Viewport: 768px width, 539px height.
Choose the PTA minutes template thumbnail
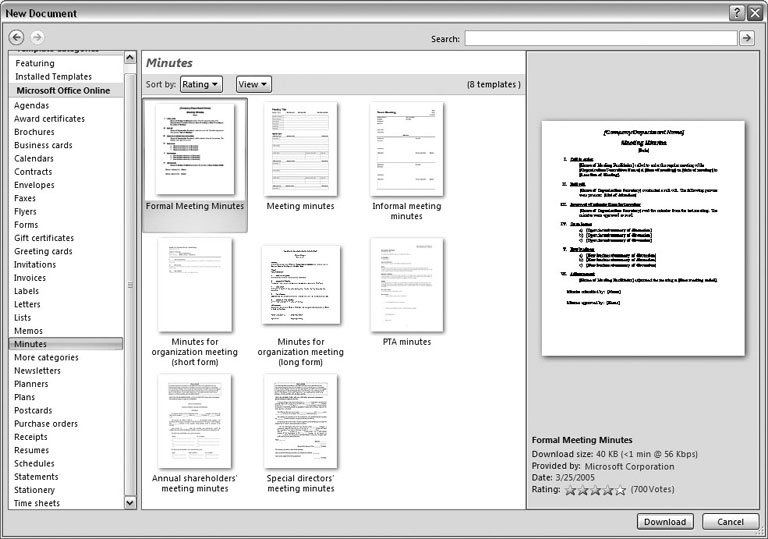[x=406, y=285]
